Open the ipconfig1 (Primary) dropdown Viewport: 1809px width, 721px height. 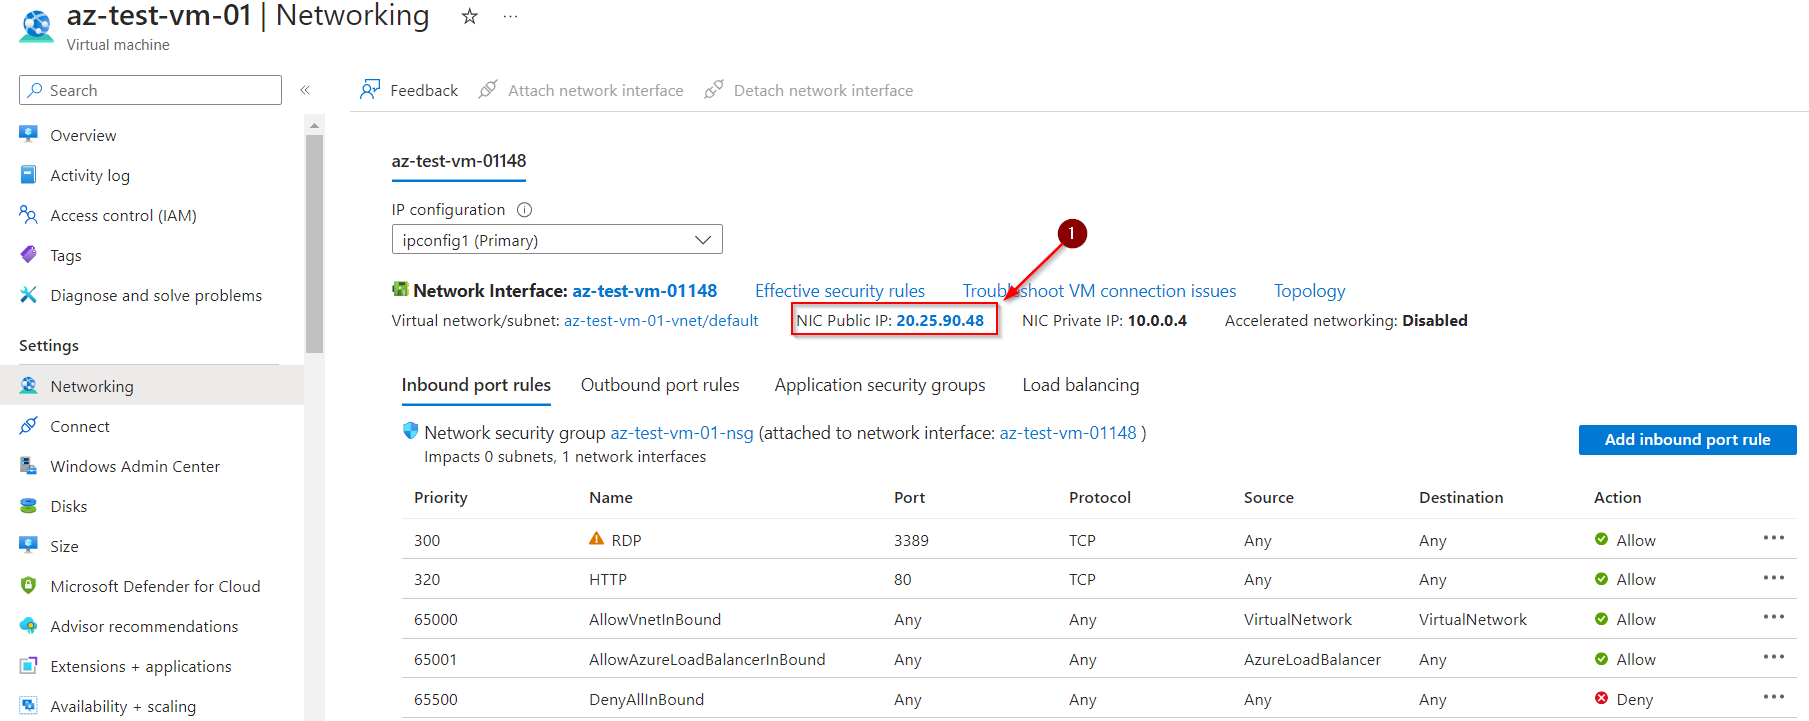point(557,240)
